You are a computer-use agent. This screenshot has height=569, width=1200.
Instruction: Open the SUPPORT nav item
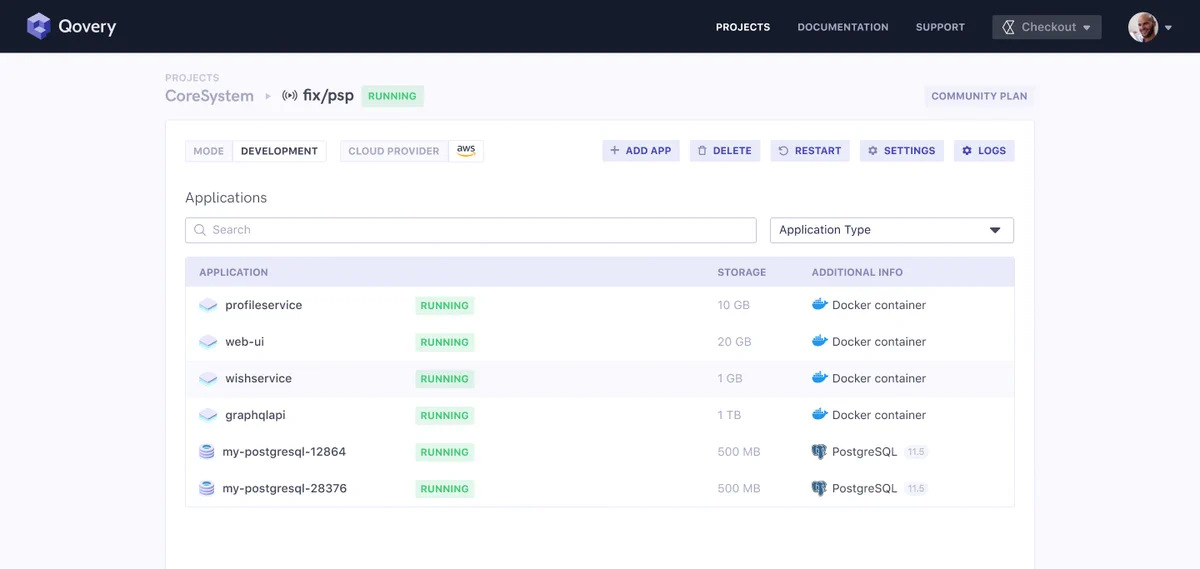coord(940,27)
